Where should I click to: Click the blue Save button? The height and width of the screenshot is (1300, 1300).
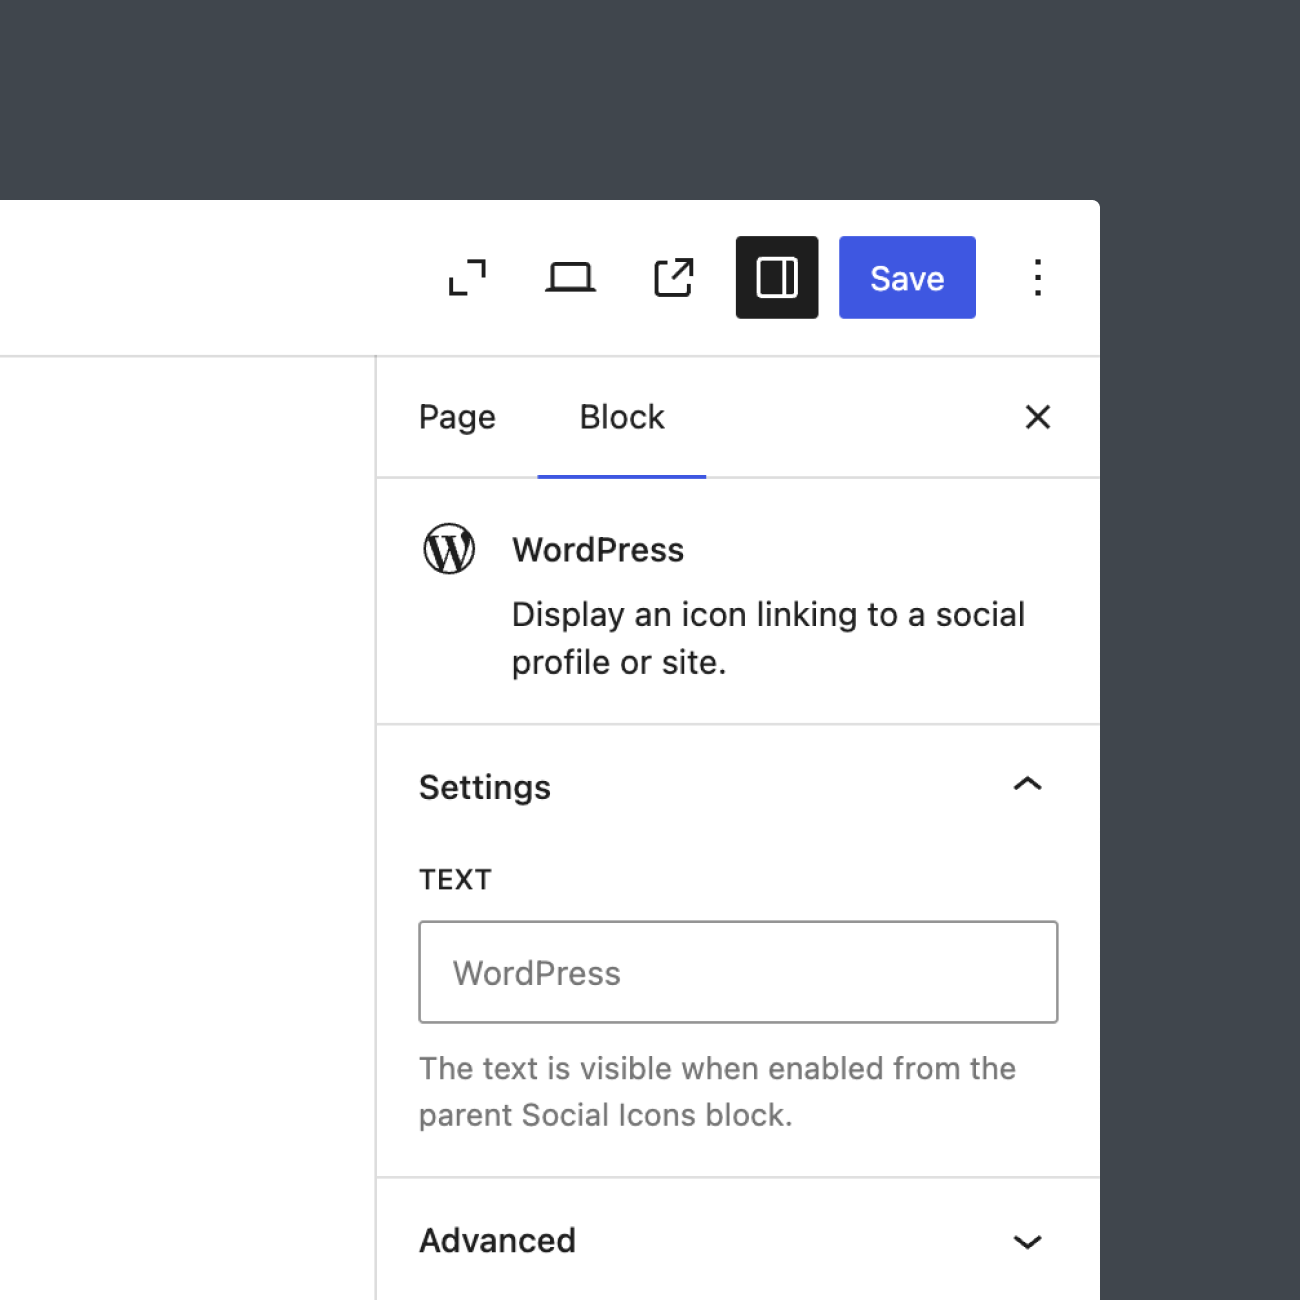coord(907,278)
